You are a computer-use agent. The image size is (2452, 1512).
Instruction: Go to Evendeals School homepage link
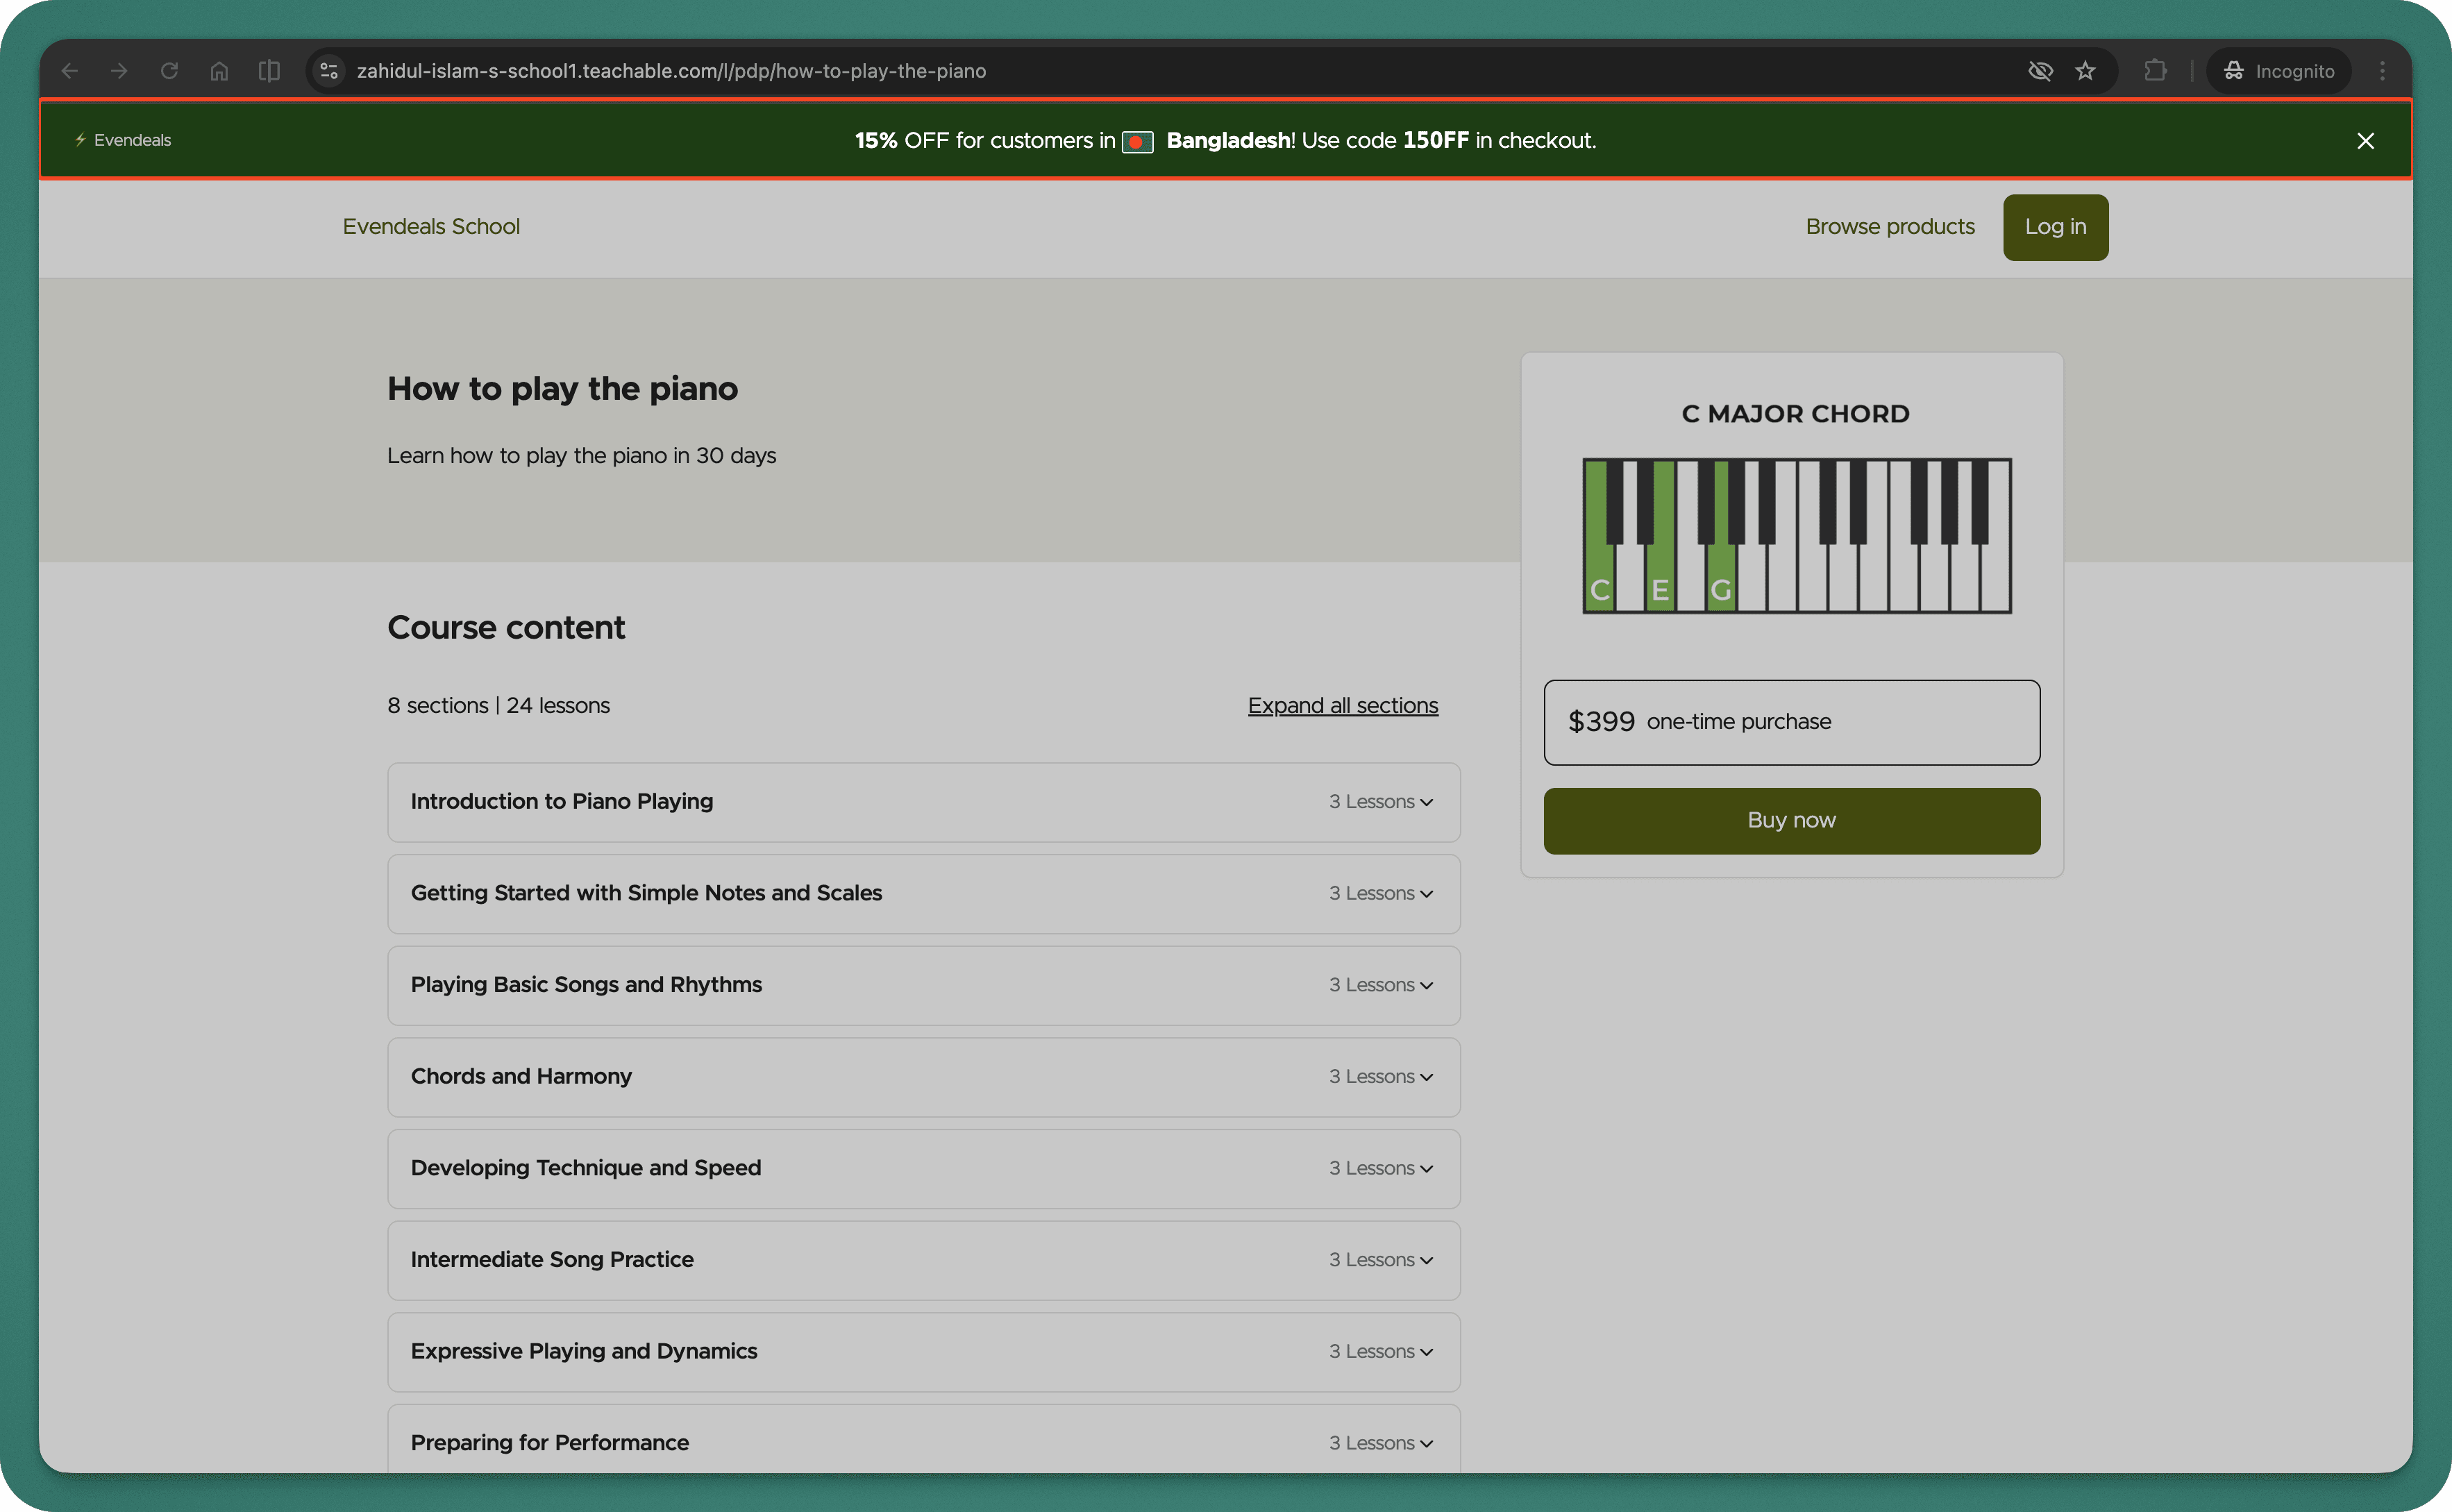coord(431,227)
